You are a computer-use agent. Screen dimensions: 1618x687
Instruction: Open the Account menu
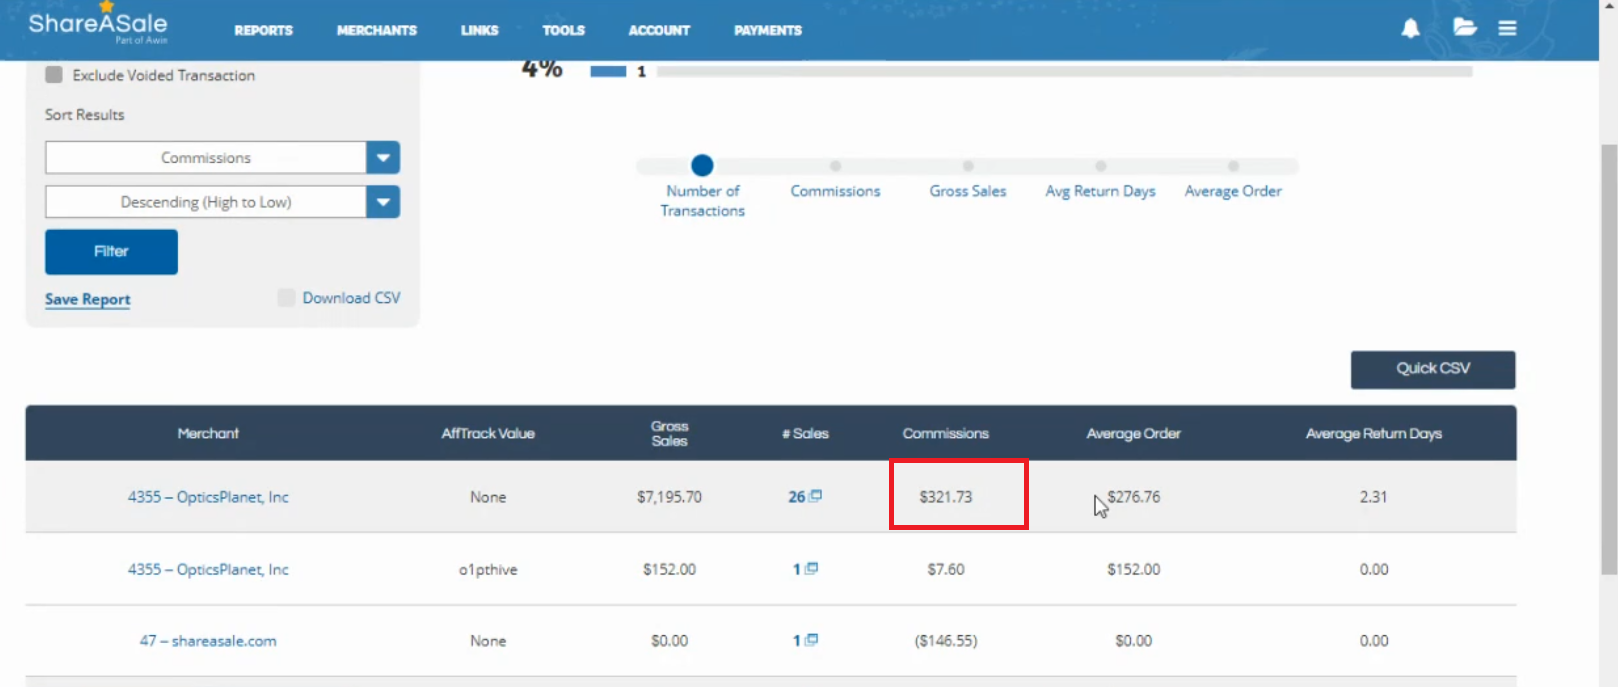pyautogui.click(x=659, y=31)
